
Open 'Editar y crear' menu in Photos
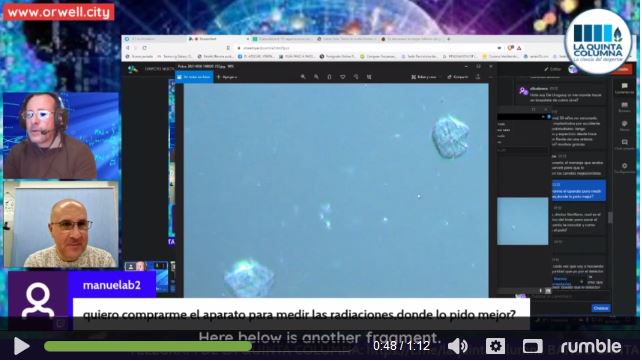point(424,77)
